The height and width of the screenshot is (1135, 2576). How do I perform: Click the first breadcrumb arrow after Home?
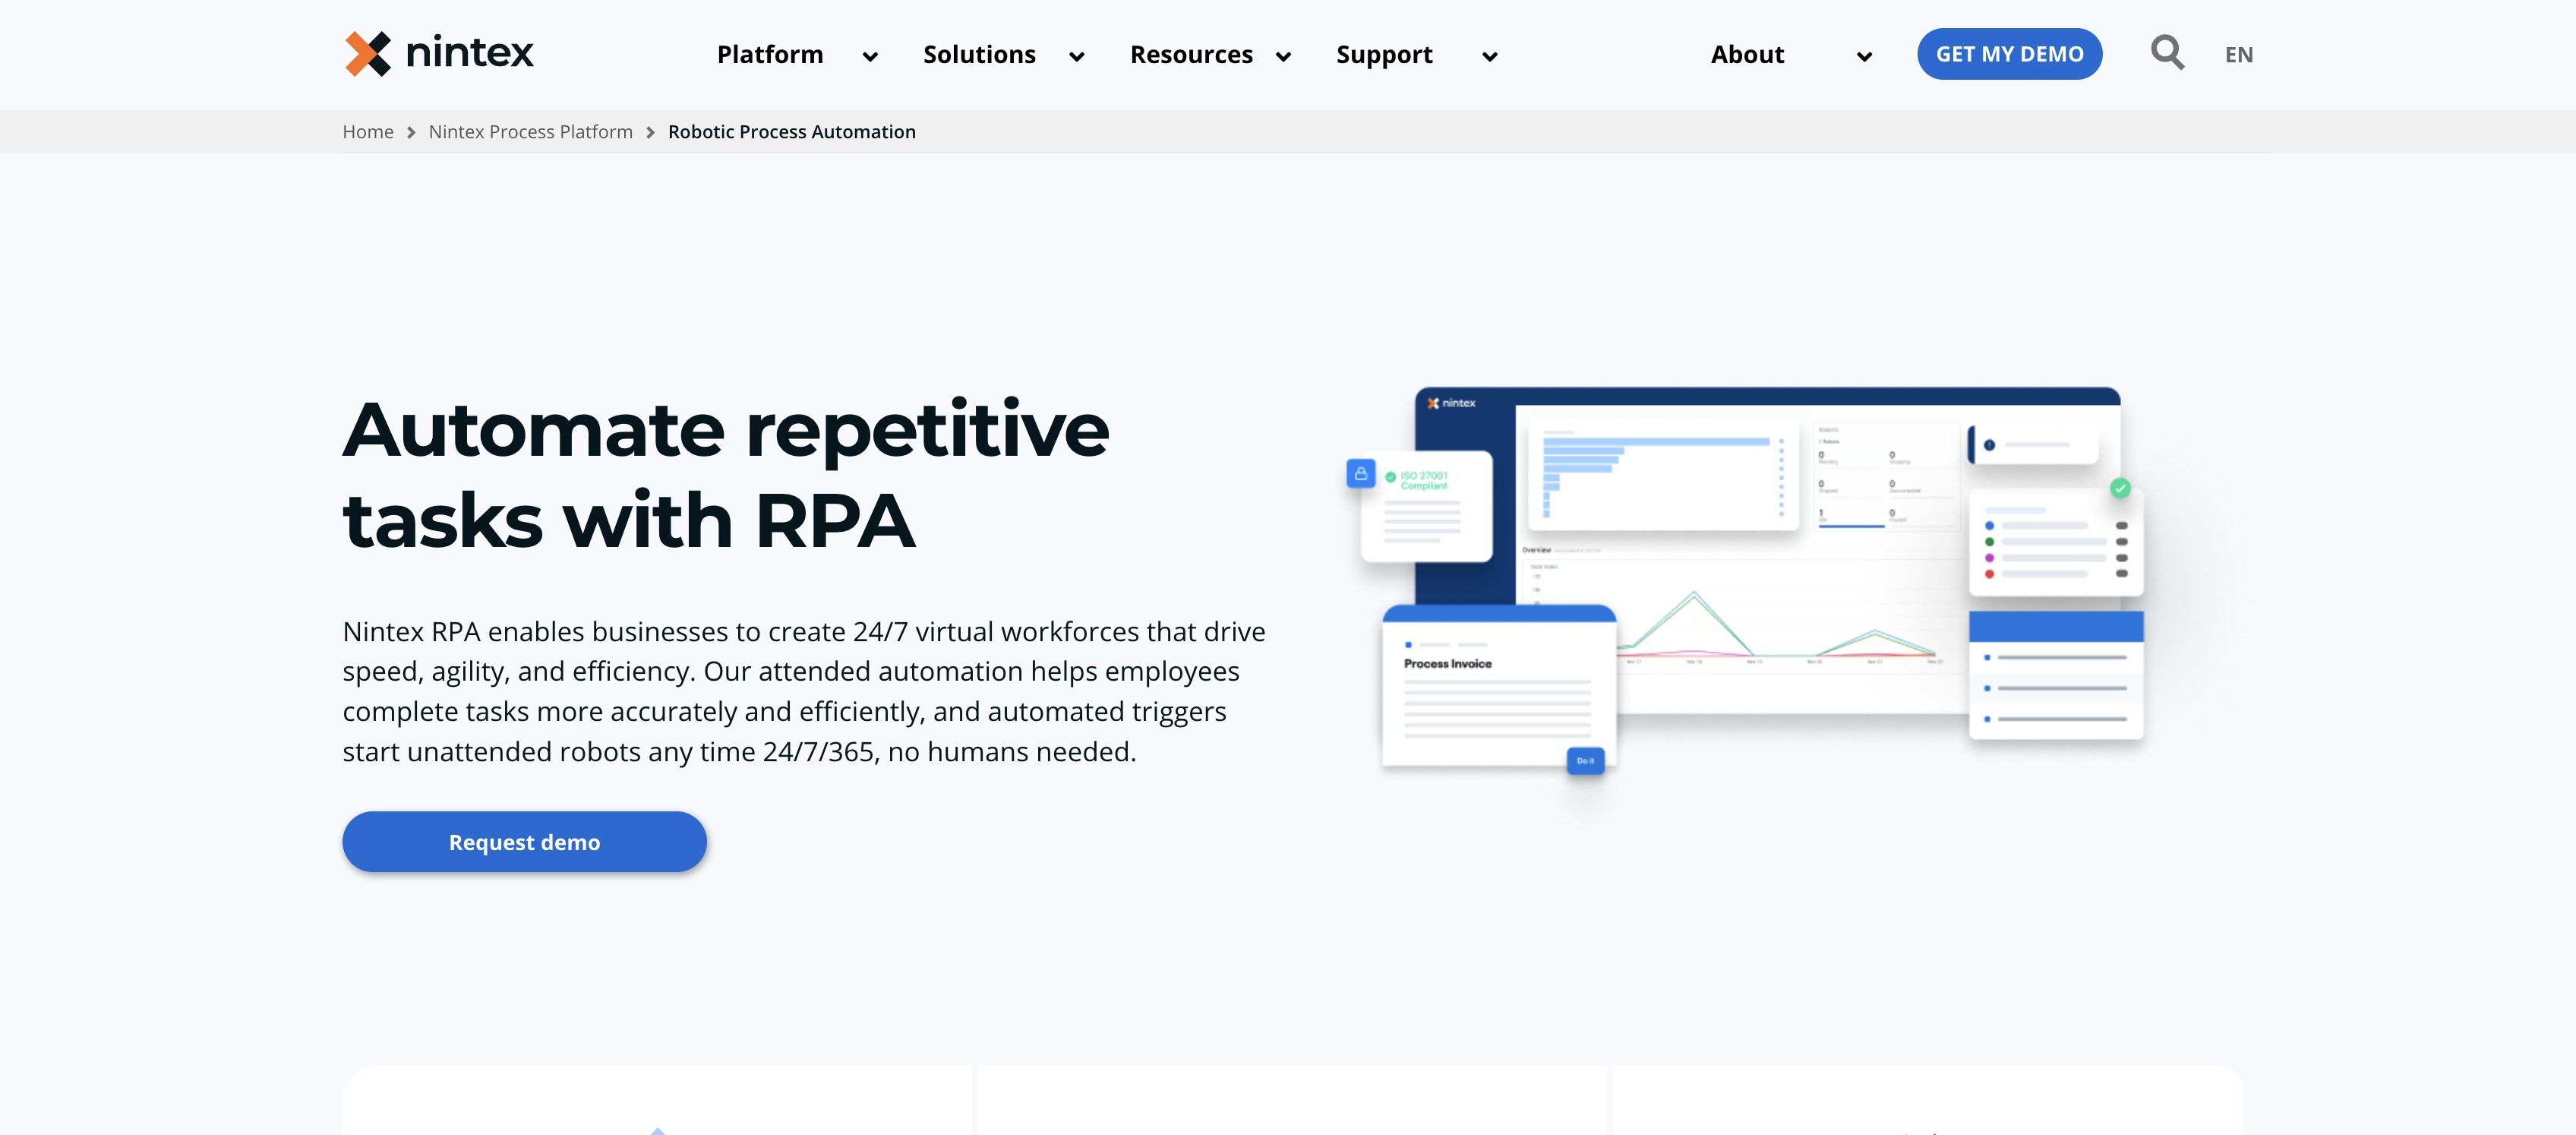411,133
